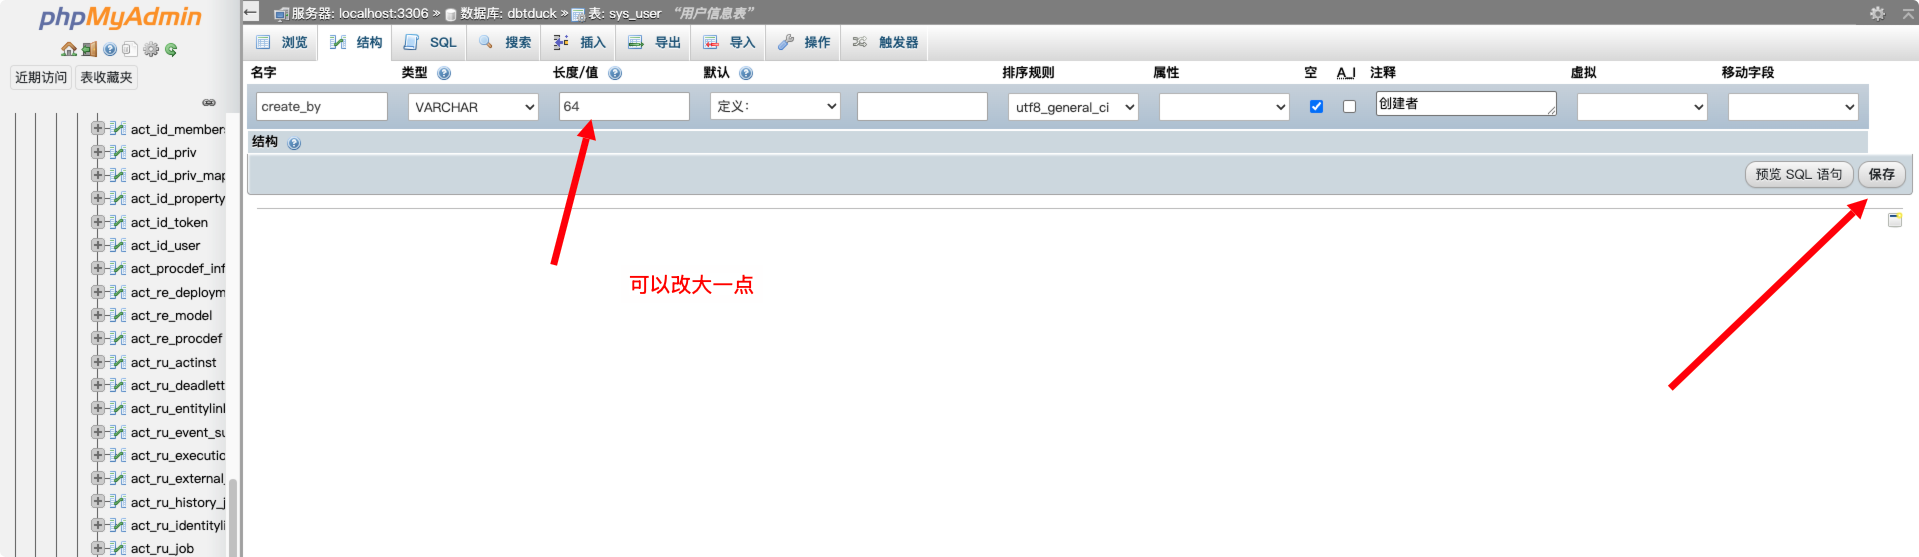This screenshot has height=557, width=1919.
Task: Click the act_id_token table structure icon
Action: click(x=117, y=222)
